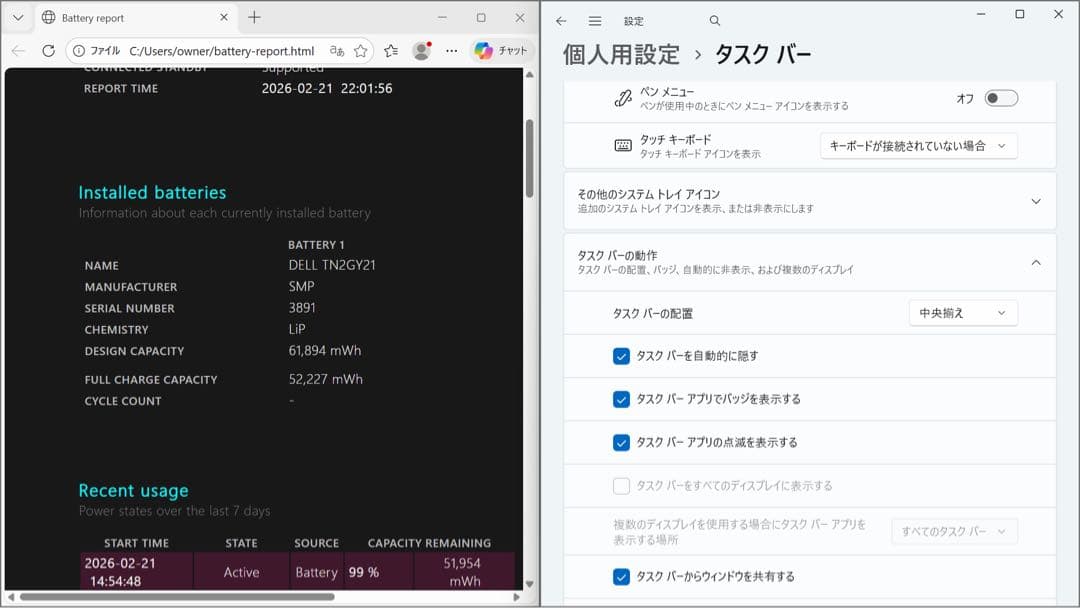Open Edge settings via ellipsis icon
The width and height of the screenshot is (1080, 608).
452,49
